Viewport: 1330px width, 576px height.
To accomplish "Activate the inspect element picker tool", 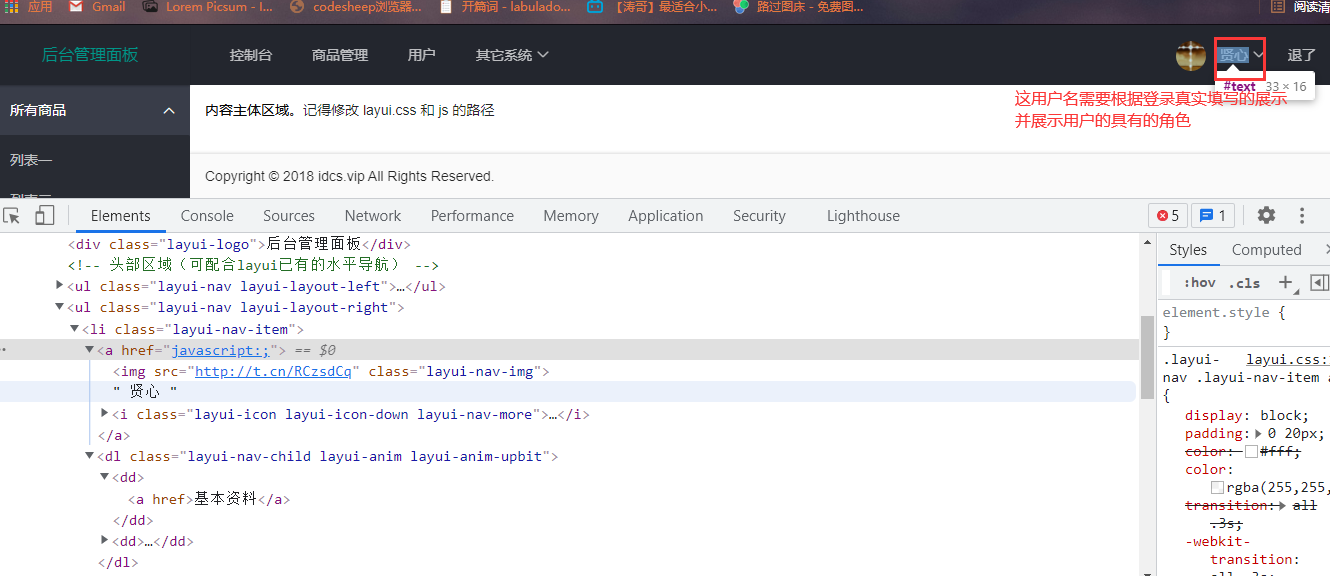I will (x=12, y=216).
